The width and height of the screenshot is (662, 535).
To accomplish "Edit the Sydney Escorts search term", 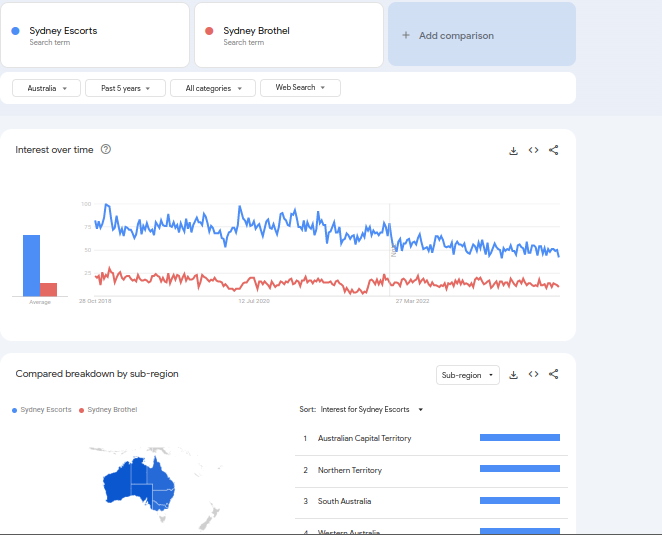I will (x=63, y=31).
